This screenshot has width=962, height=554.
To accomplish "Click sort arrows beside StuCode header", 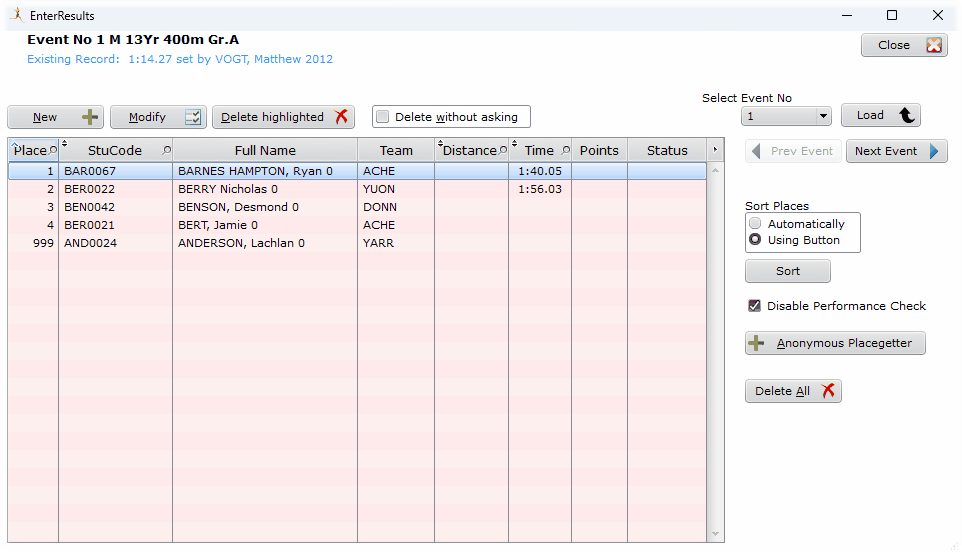I will 64,144.
